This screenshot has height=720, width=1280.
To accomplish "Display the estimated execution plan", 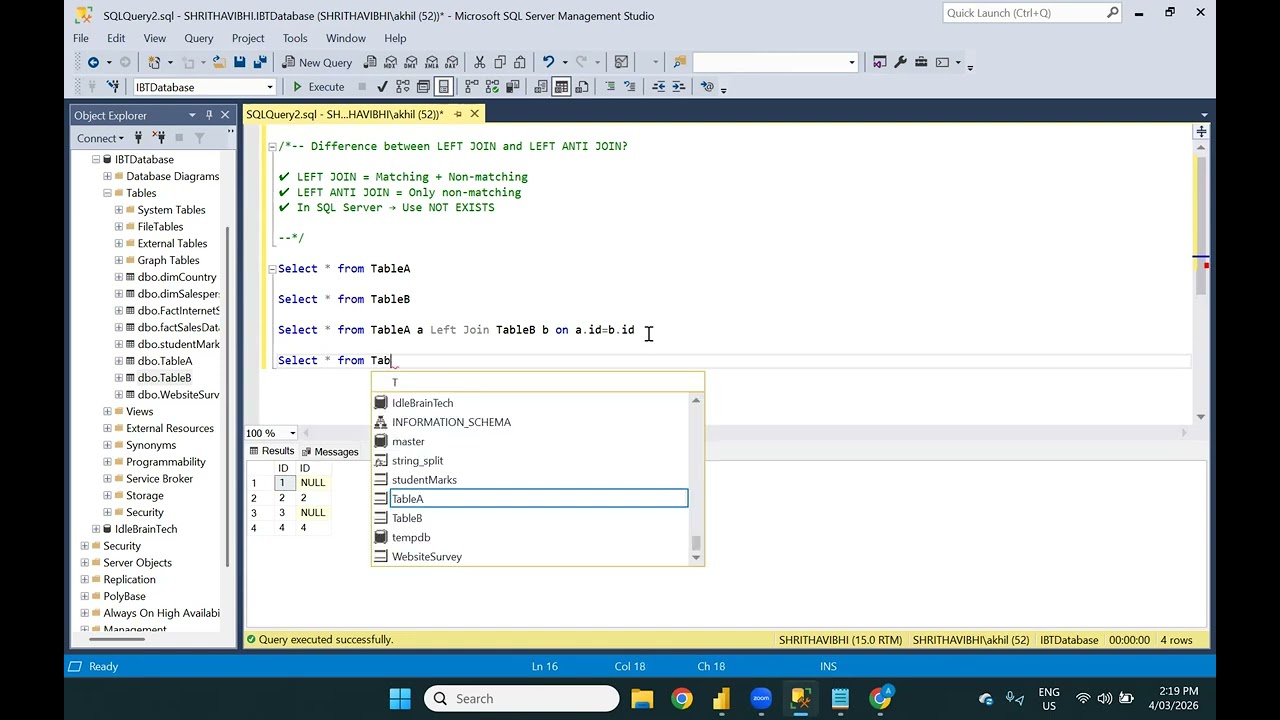I will 403,87.
